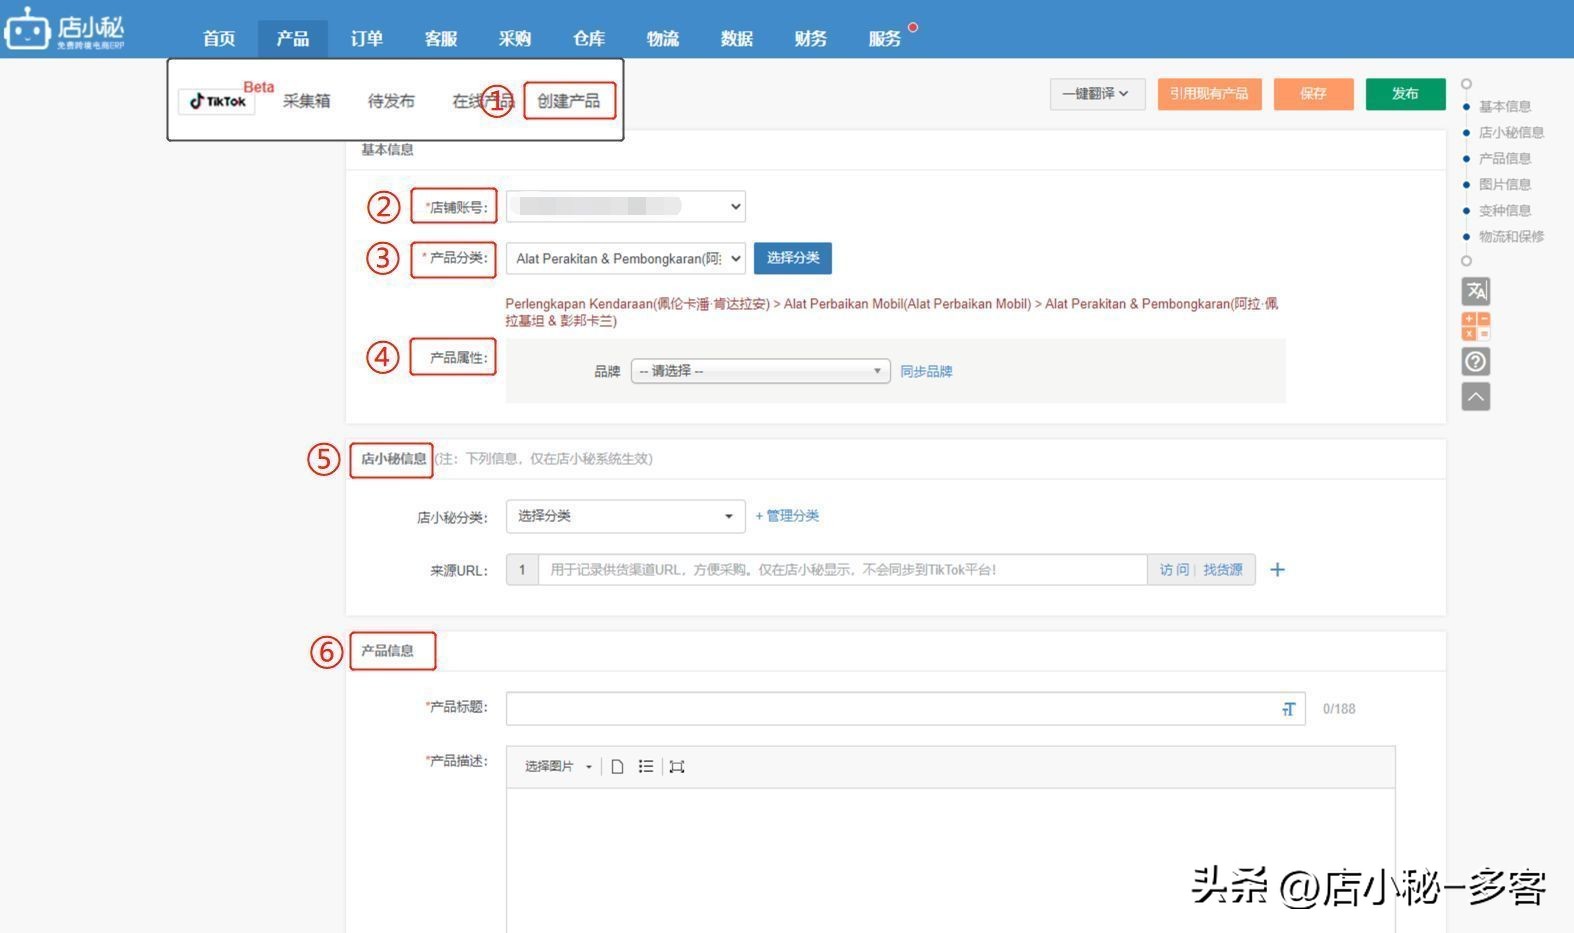This screenshot has width=1574, height=933.
Task: Jump to 基本信息 in the side navigation
Action: [x=1504, y=106]
